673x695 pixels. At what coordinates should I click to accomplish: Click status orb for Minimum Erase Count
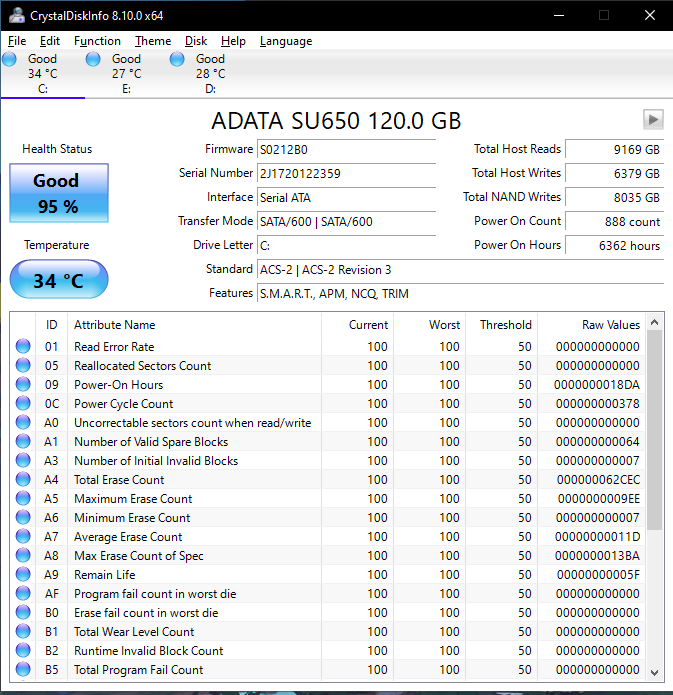(x=23, y=517)
